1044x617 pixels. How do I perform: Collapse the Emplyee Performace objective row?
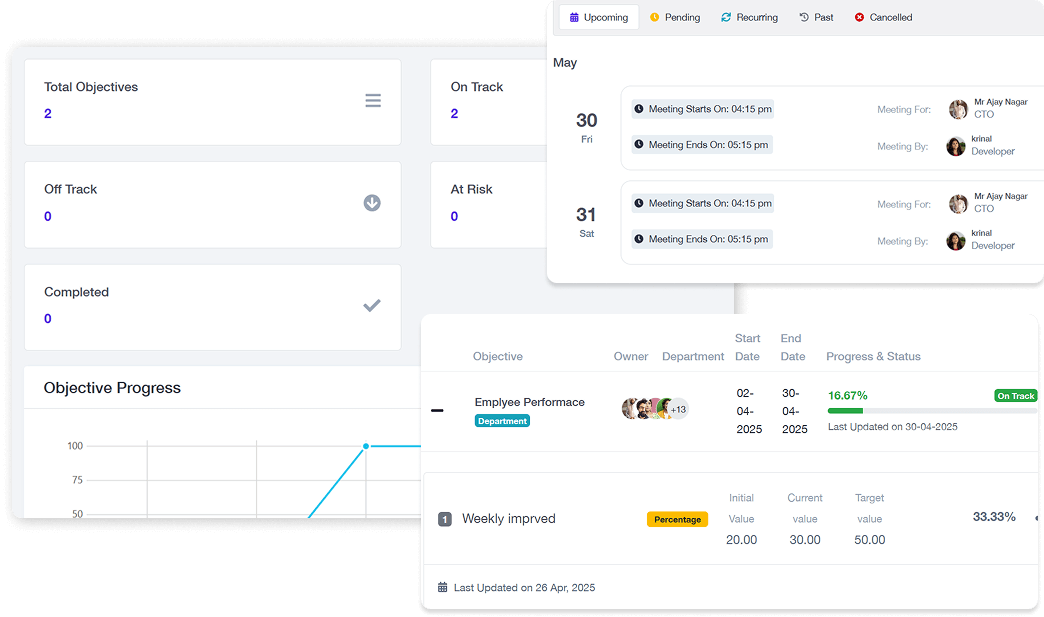(437, 410)
